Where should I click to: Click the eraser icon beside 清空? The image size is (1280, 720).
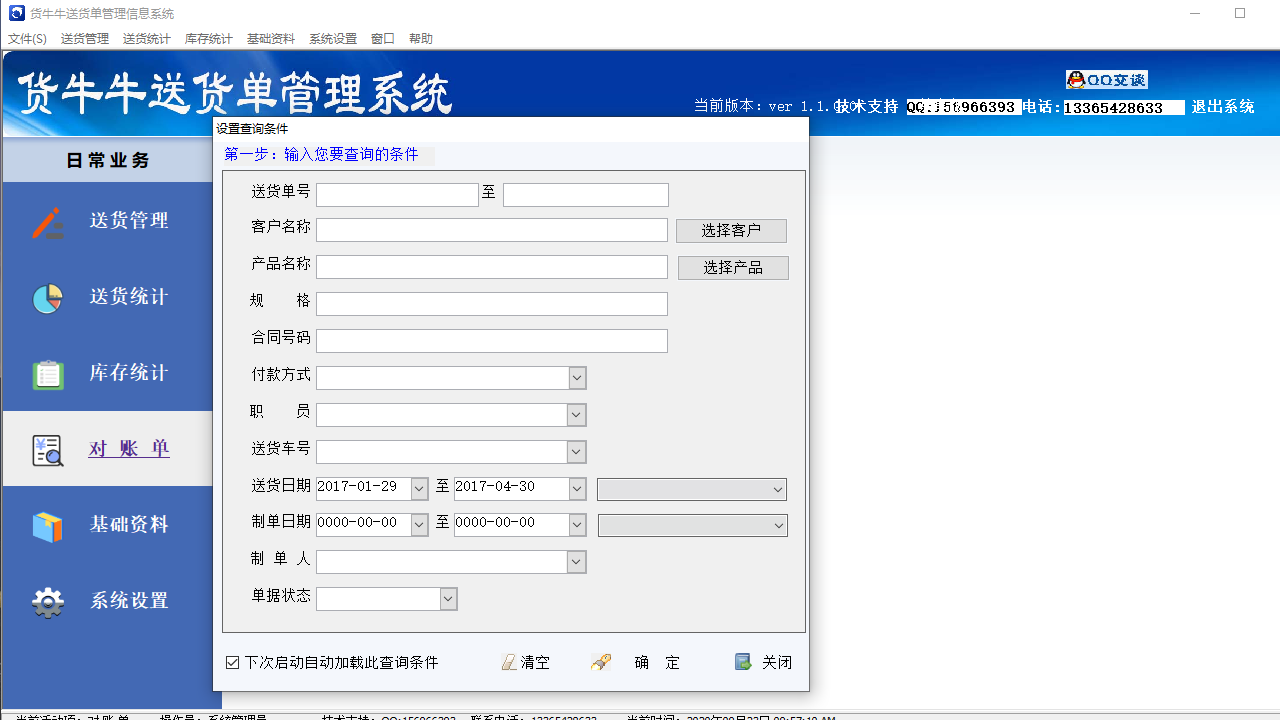pyautogui.click(x=509, y=661)
